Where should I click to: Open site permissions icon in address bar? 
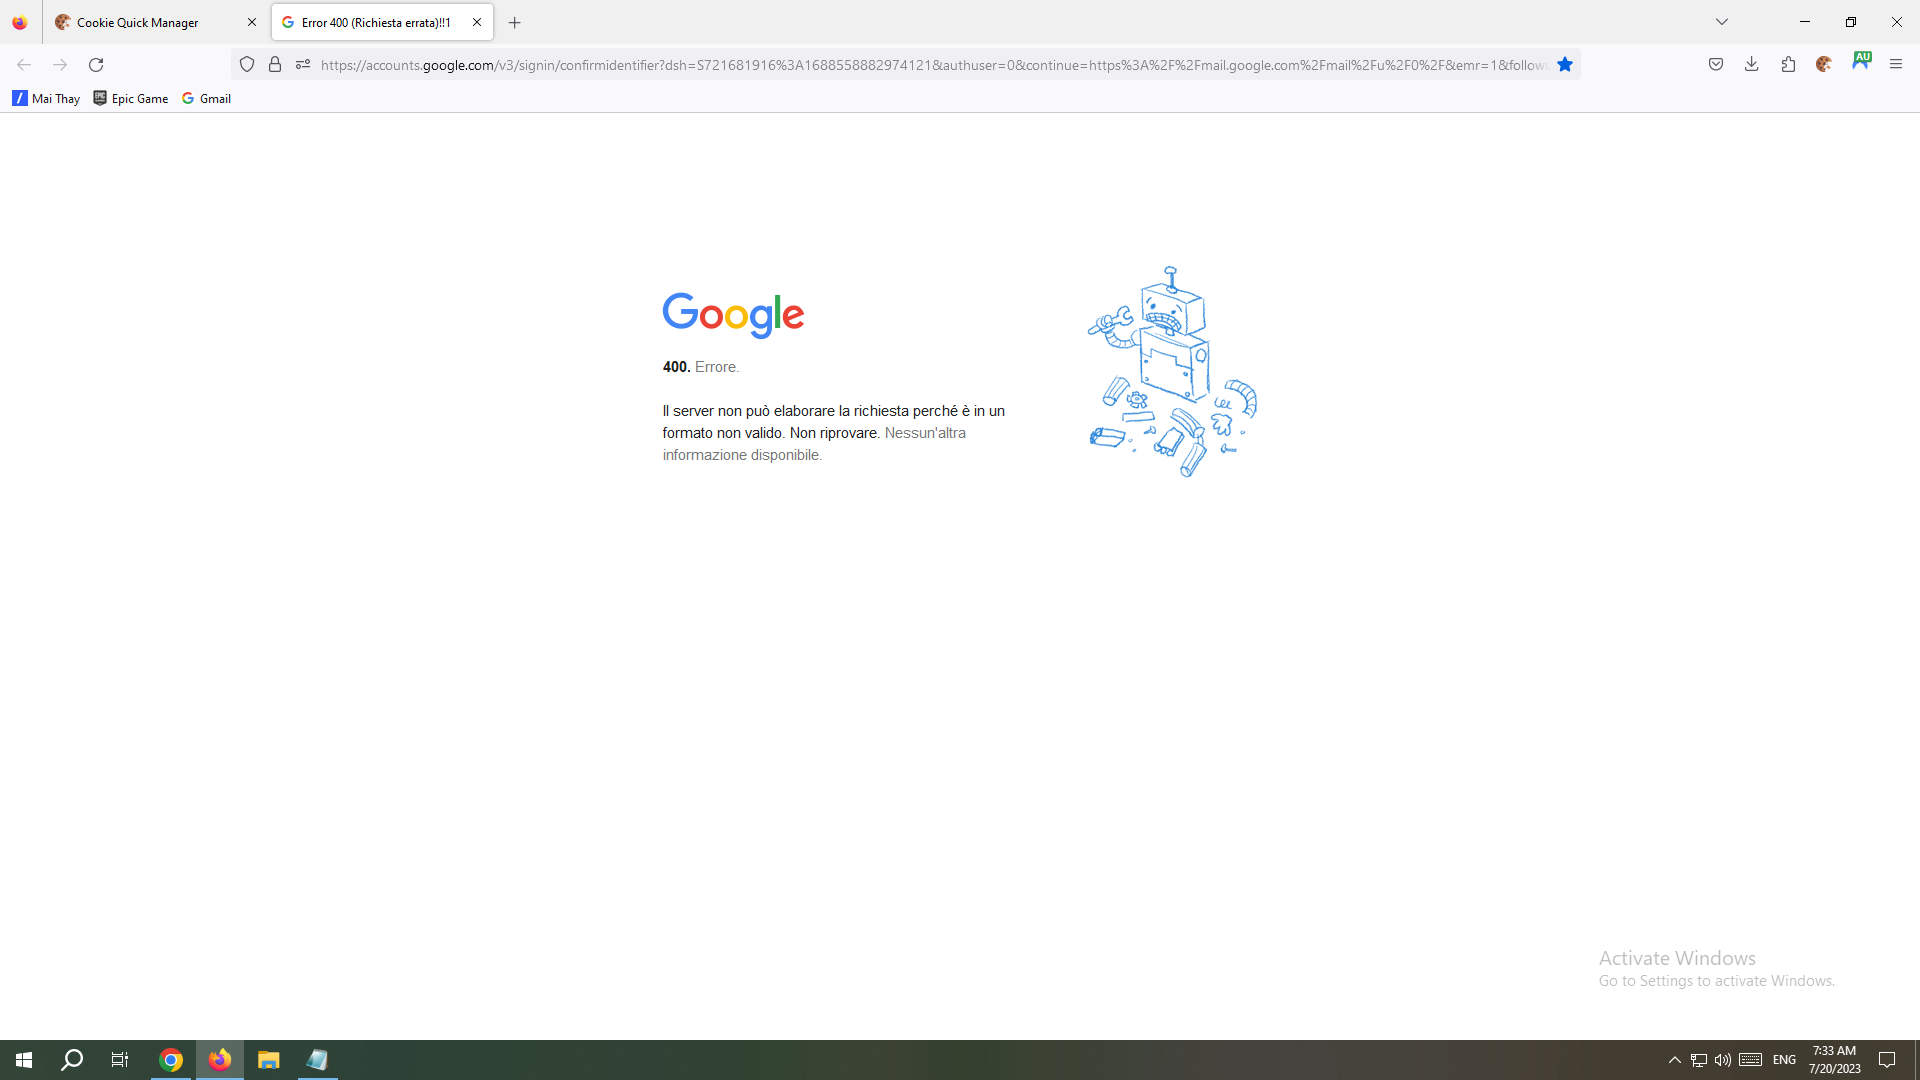point(303,65)
